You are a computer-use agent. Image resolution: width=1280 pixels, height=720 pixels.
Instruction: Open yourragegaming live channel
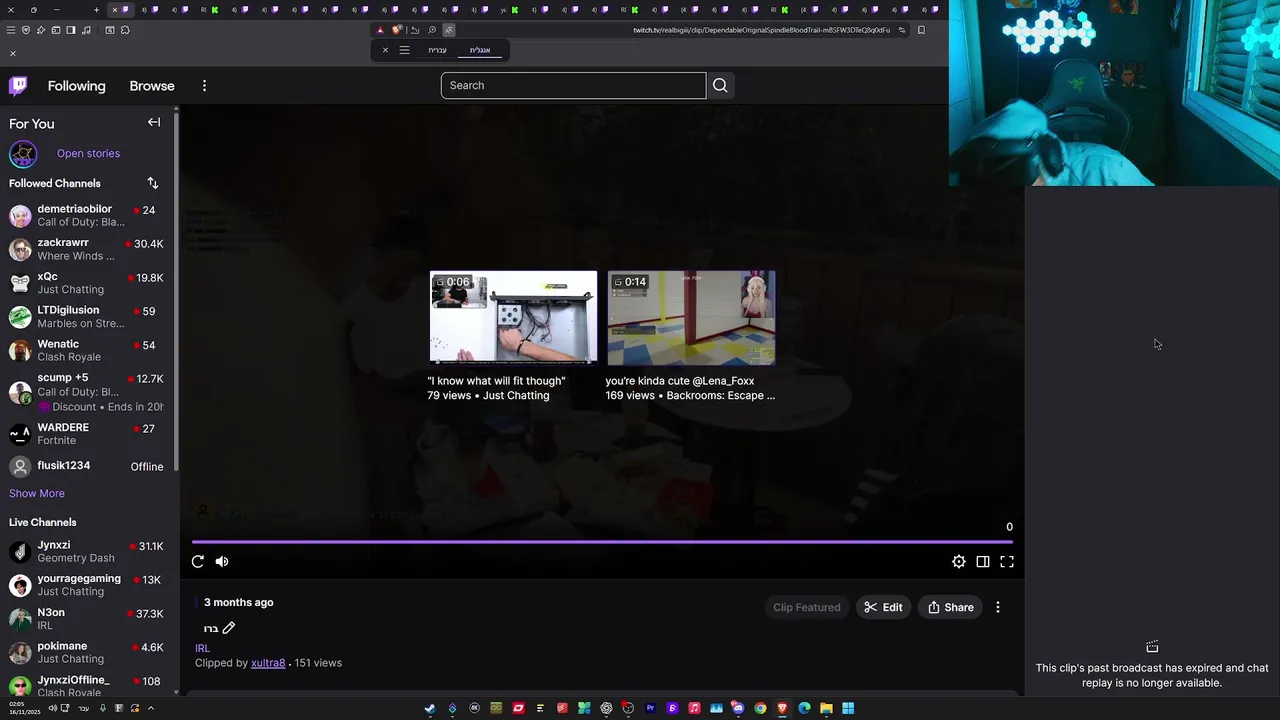(x=88, y=585)
